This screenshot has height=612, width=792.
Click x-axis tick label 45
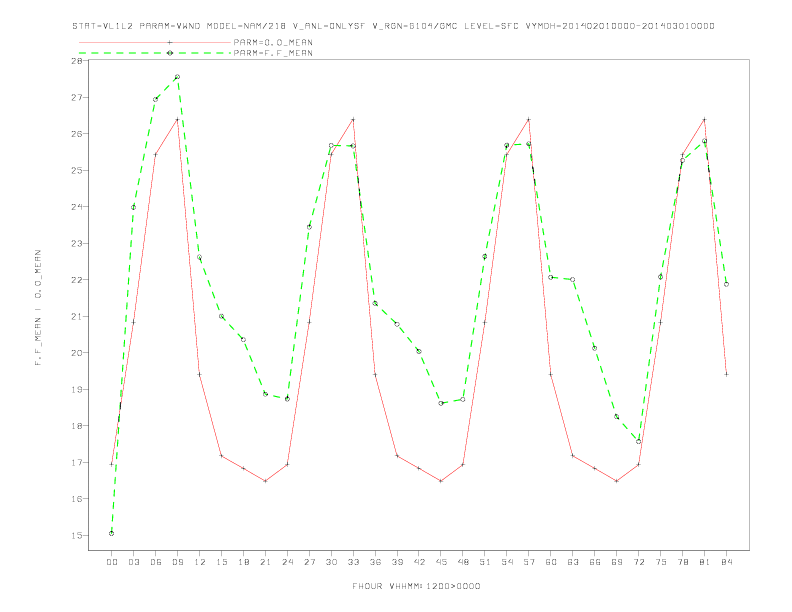tap(441, 562)
